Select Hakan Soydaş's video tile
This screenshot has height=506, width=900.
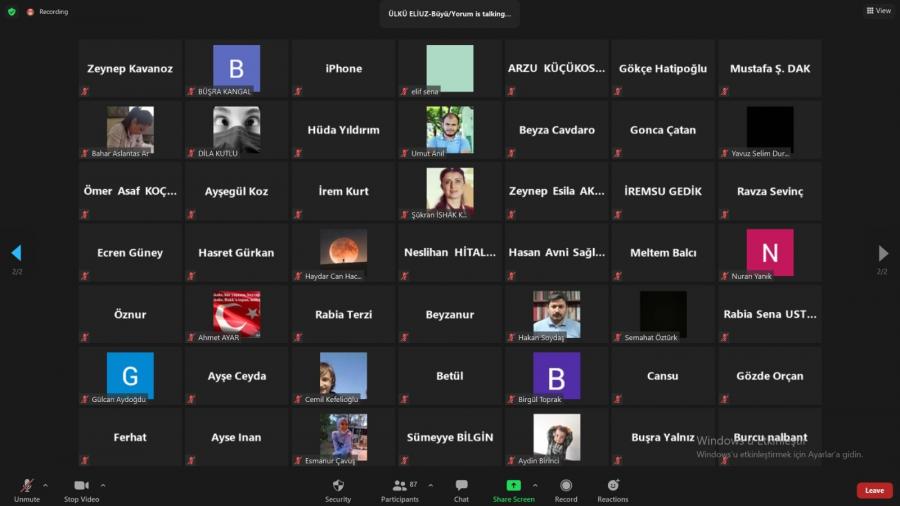pyautogui.click(x=557, y=314)
